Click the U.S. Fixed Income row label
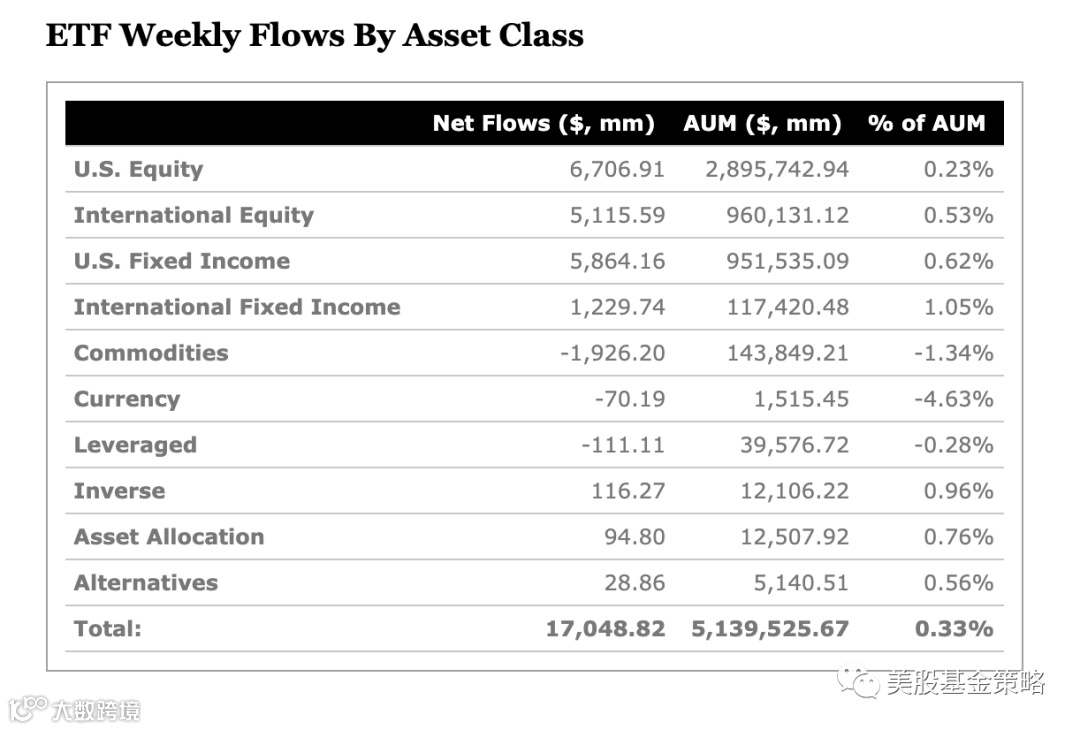 pos(182,261)
